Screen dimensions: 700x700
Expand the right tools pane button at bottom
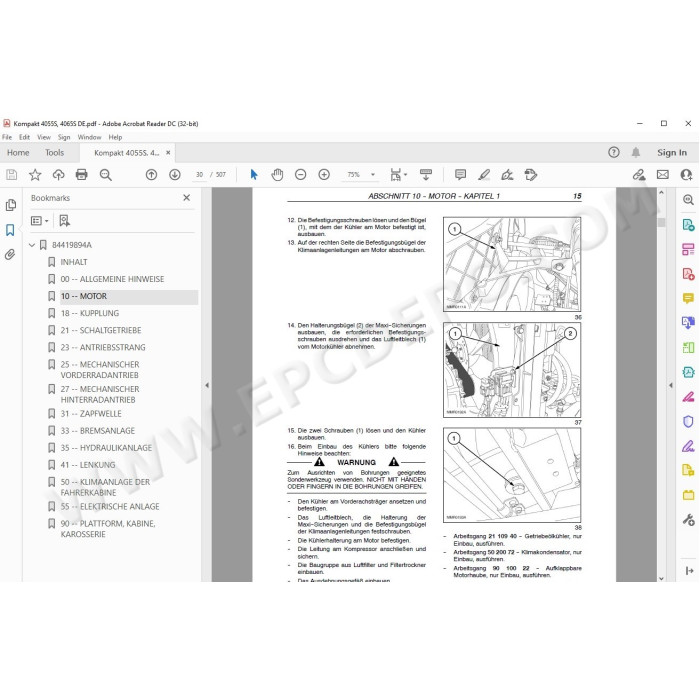pyautogui.click(x=689, y=570)
